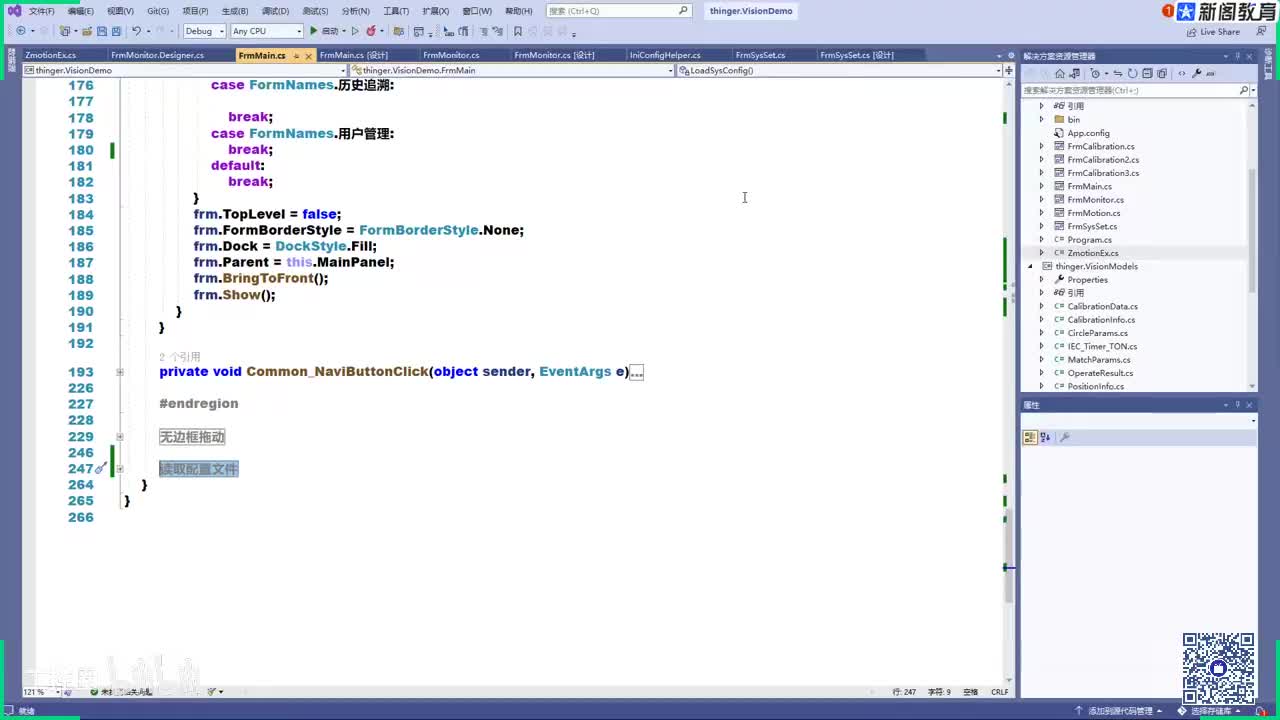Open the thinger.VisionDemo project scope dropdown

pyautogui.click(x=185, y=70)
